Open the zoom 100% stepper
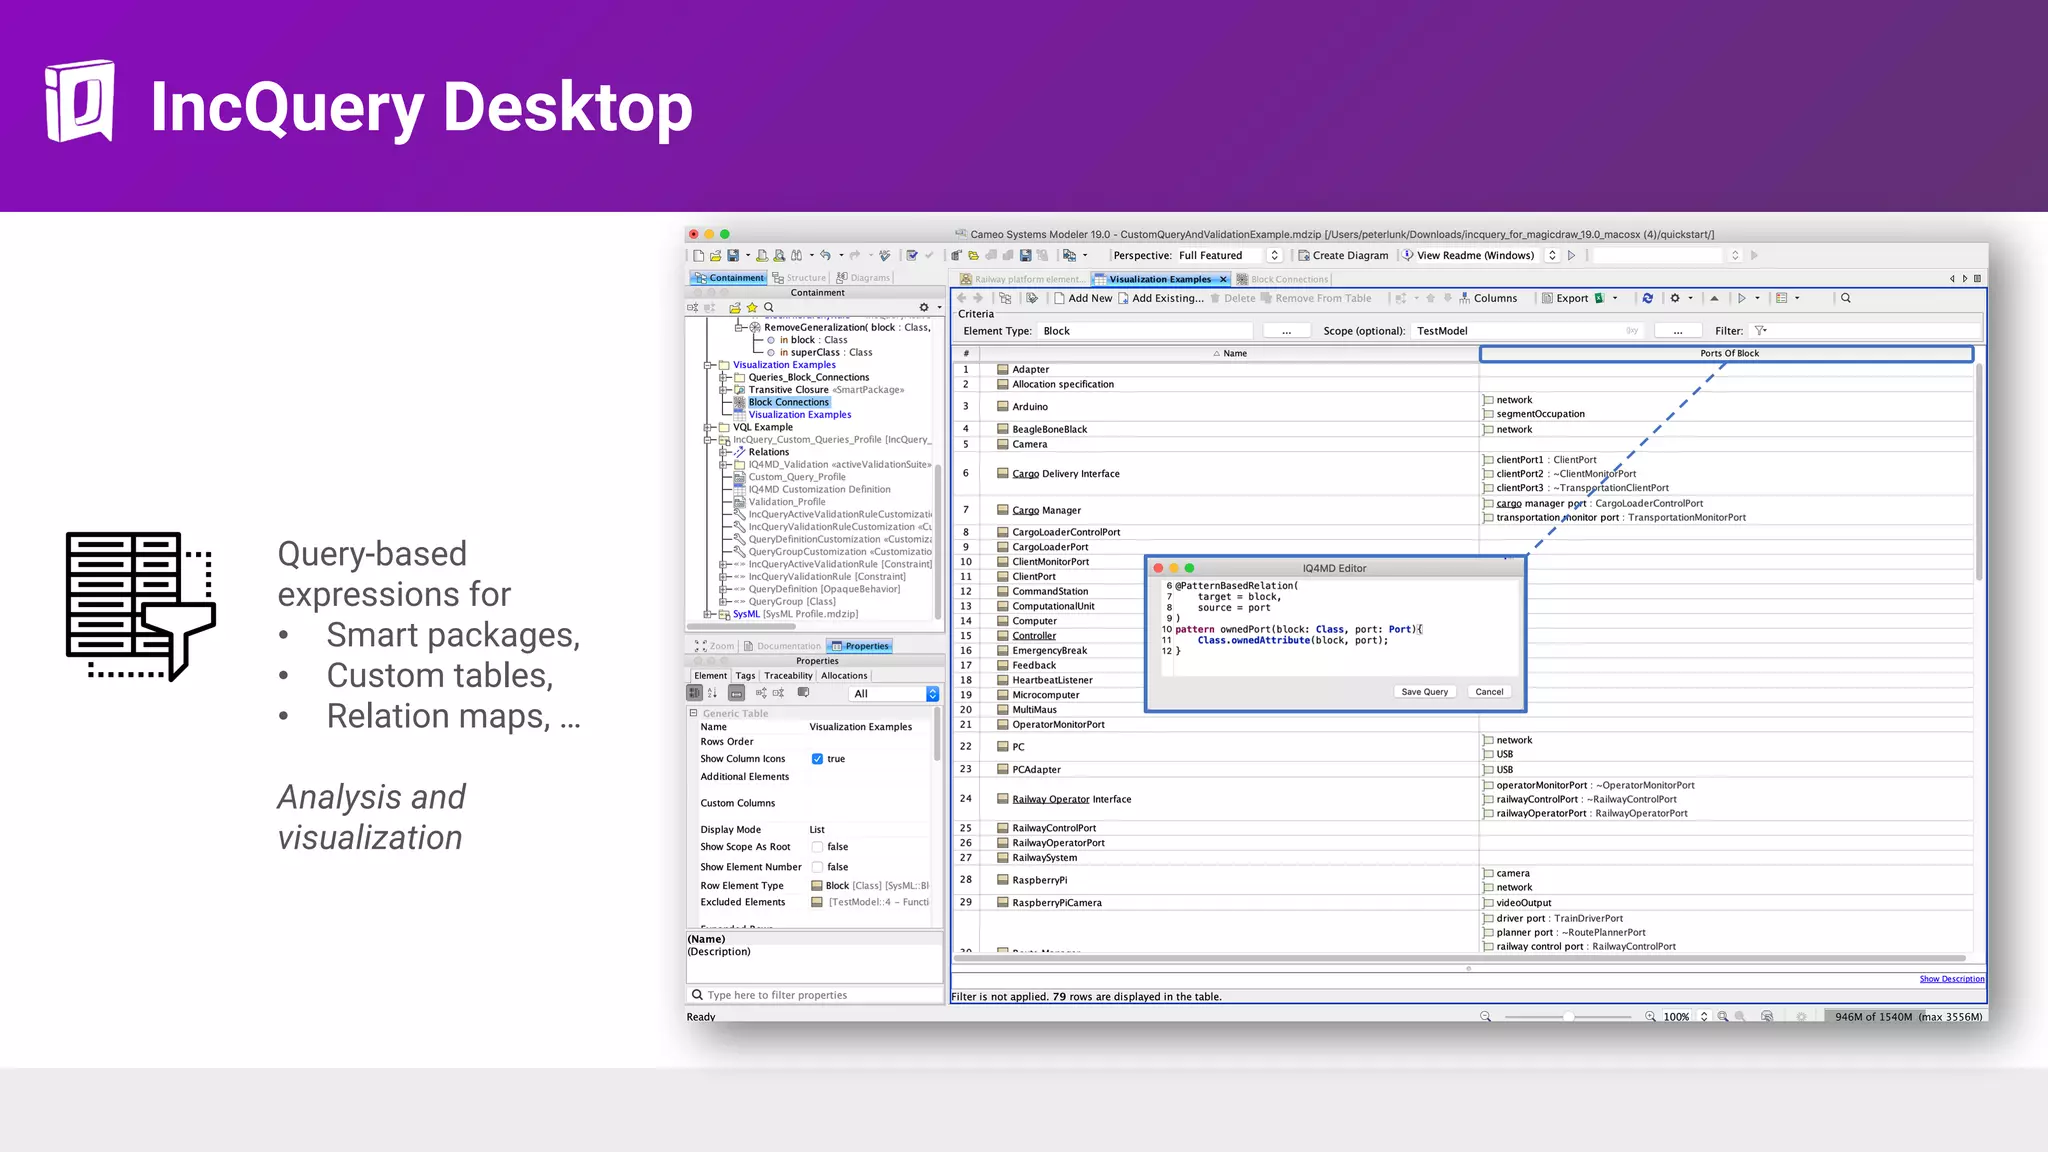Screen dimensions: 2048x1152 pyautogui.click(x=1704, y=1017)
